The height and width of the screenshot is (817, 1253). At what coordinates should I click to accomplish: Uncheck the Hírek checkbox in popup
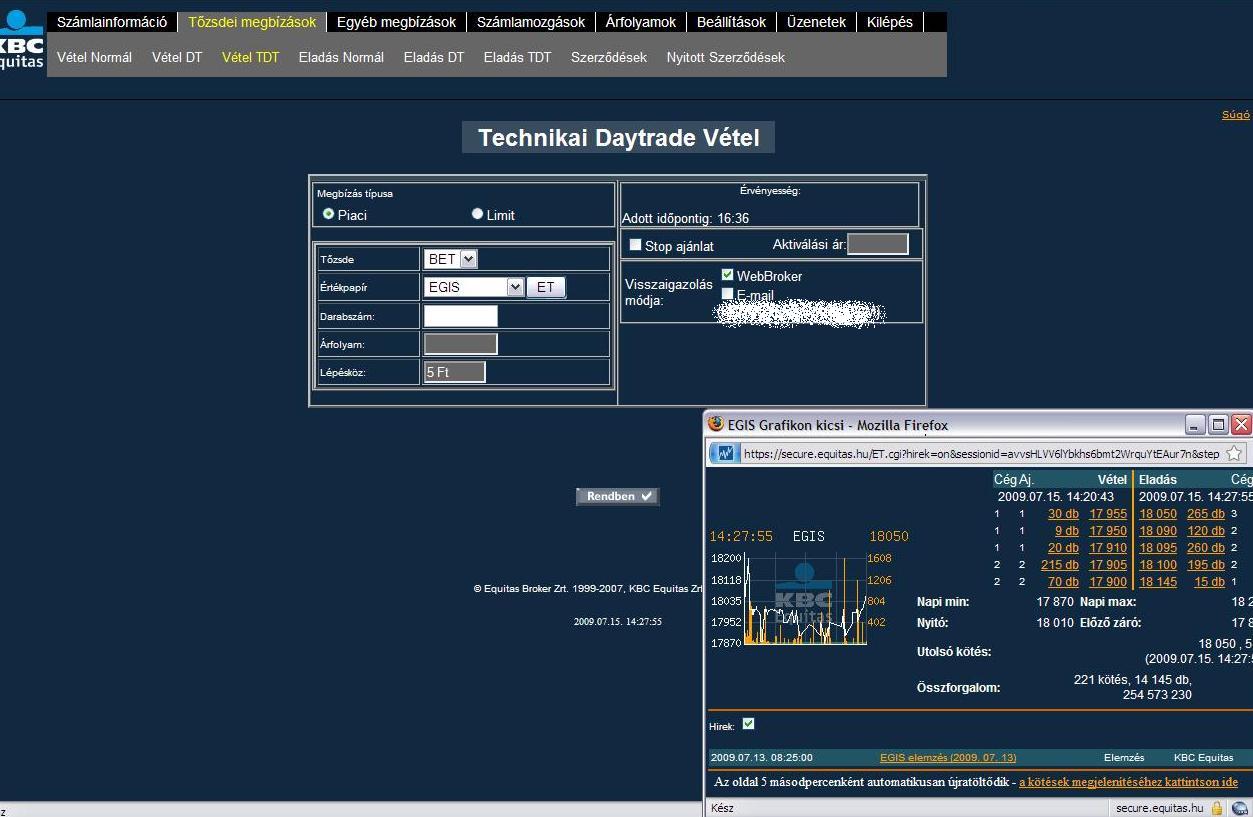[748, 724]
